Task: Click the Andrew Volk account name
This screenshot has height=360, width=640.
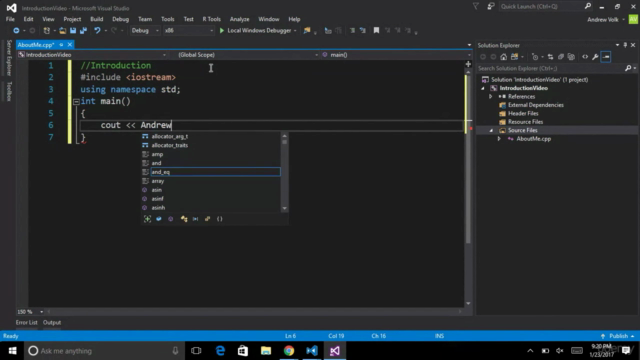Action: tap(603, 20)
